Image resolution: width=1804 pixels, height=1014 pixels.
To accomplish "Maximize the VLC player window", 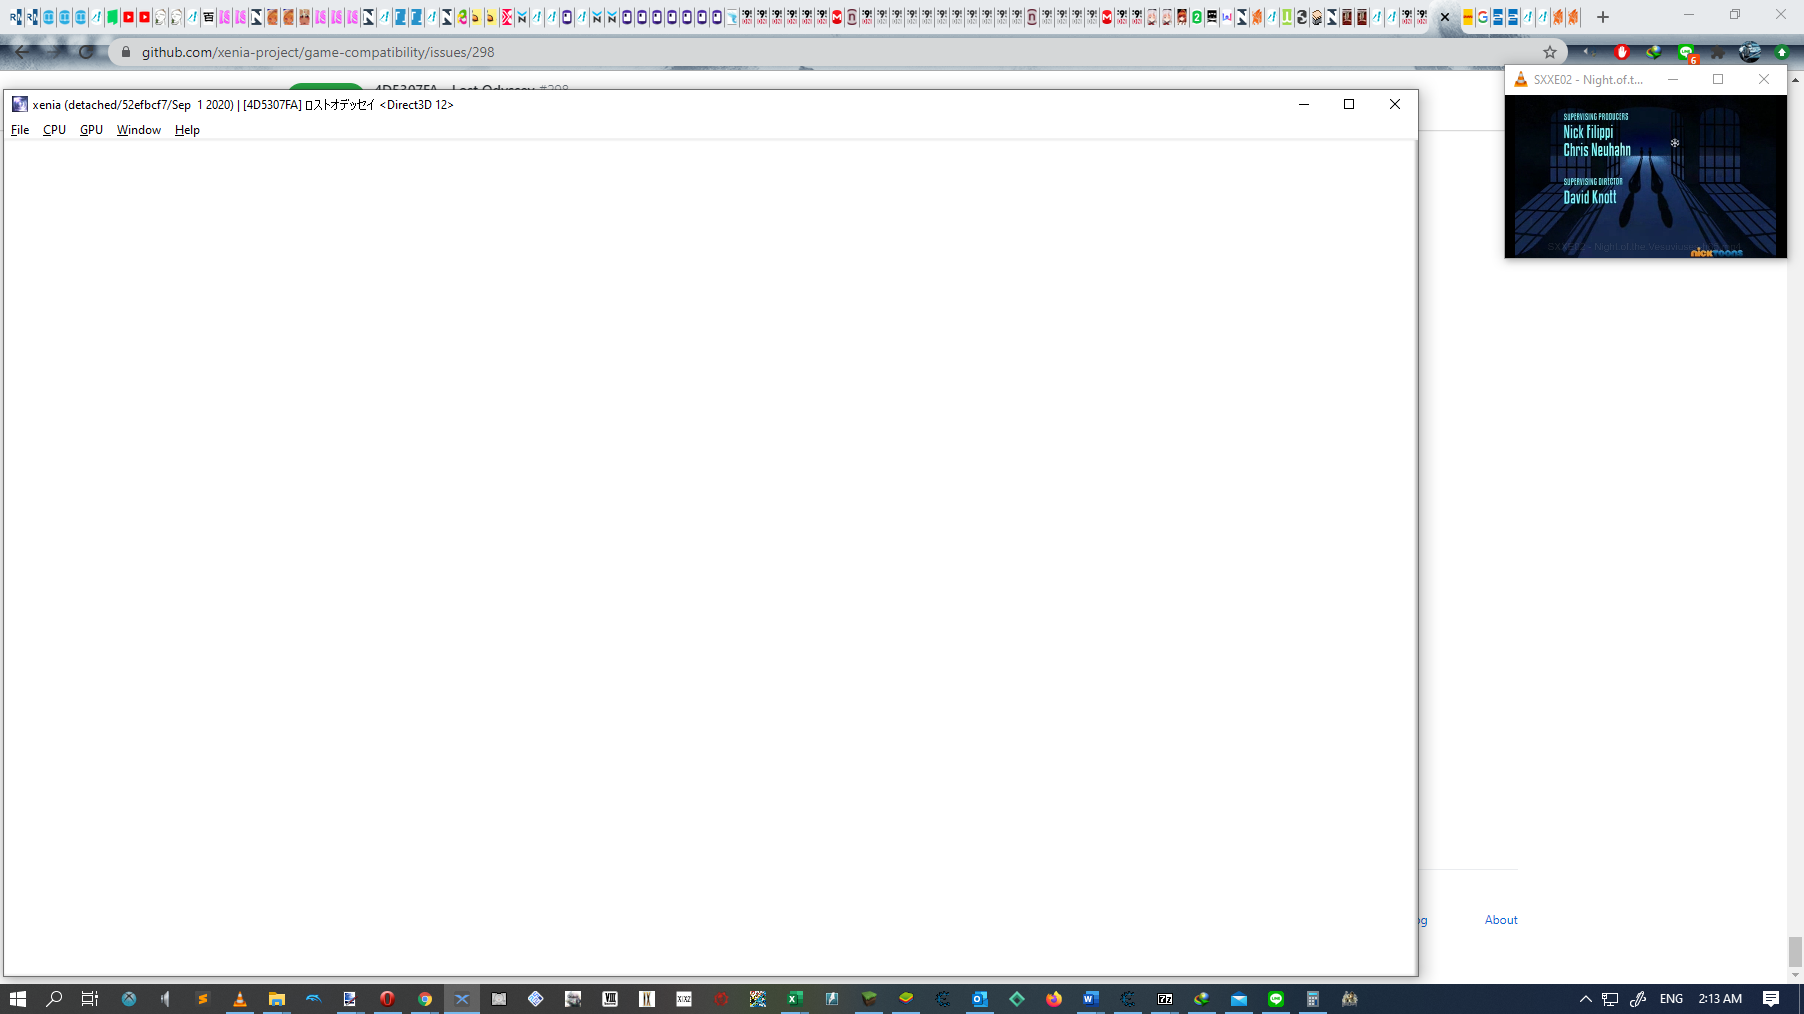I will 1718,79.
